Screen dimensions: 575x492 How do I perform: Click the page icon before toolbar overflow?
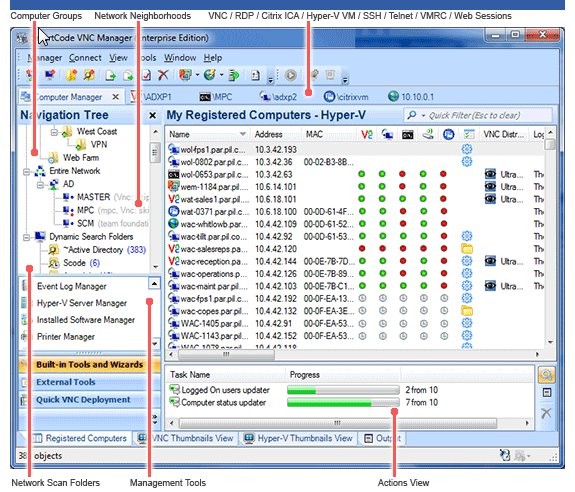256,76
